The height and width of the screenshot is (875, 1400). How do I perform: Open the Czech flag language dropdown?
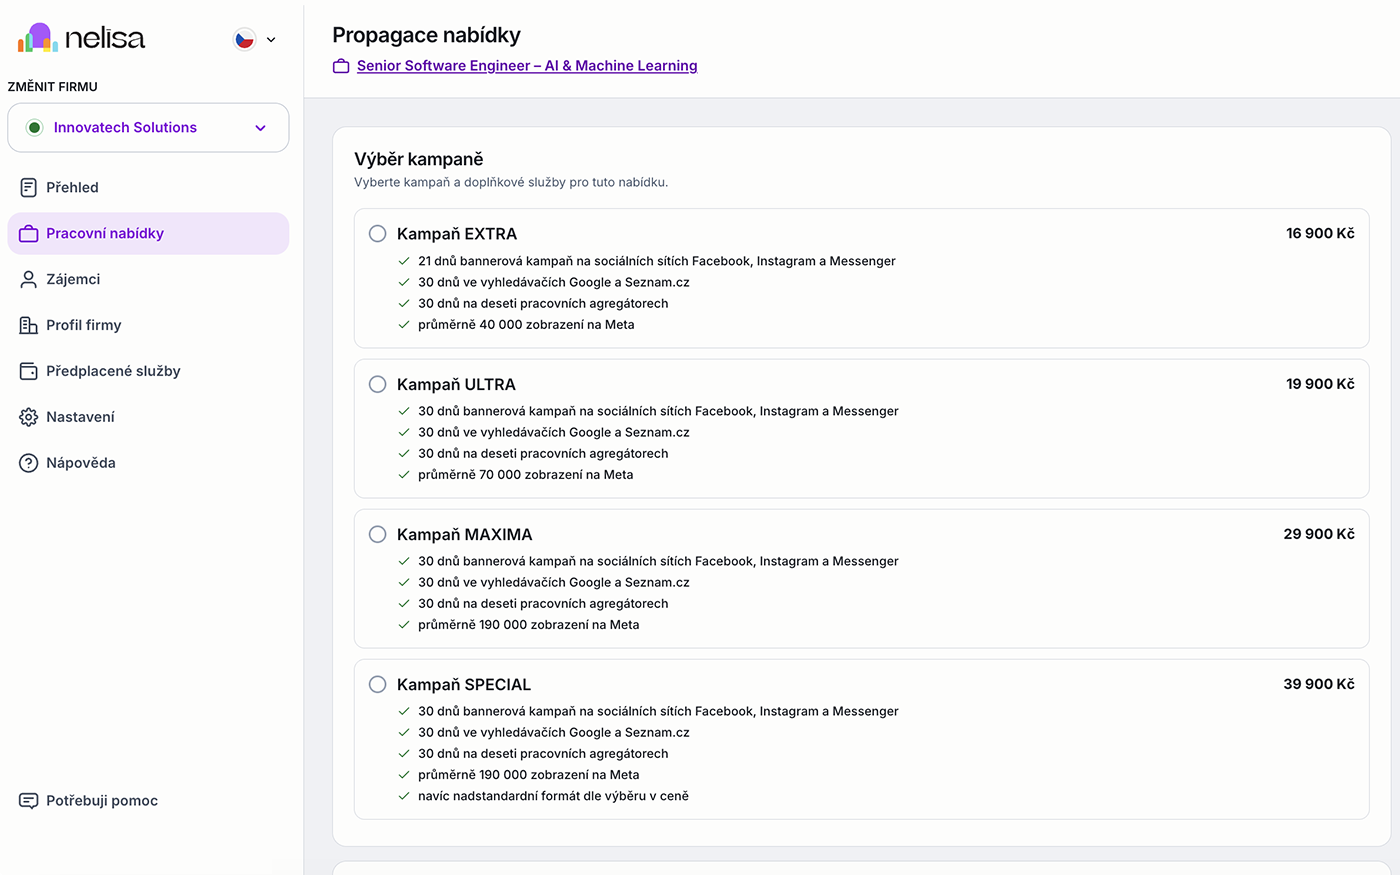[255, 39]
